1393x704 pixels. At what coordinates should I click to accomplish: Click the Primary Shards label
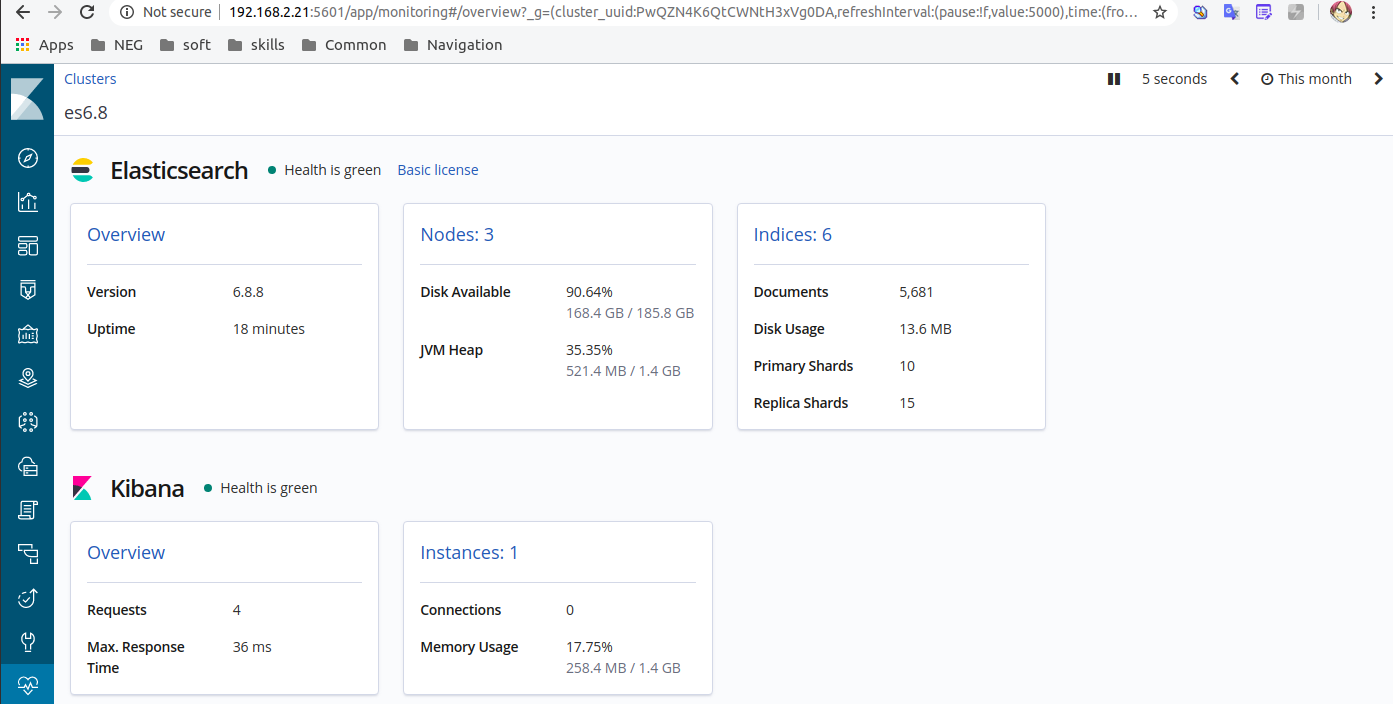tap(803, 366)
